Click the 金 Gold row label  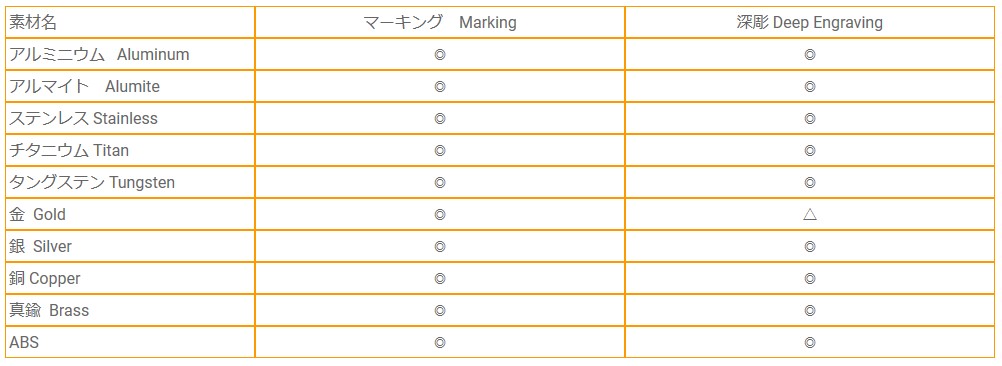(x=37, y=215)
